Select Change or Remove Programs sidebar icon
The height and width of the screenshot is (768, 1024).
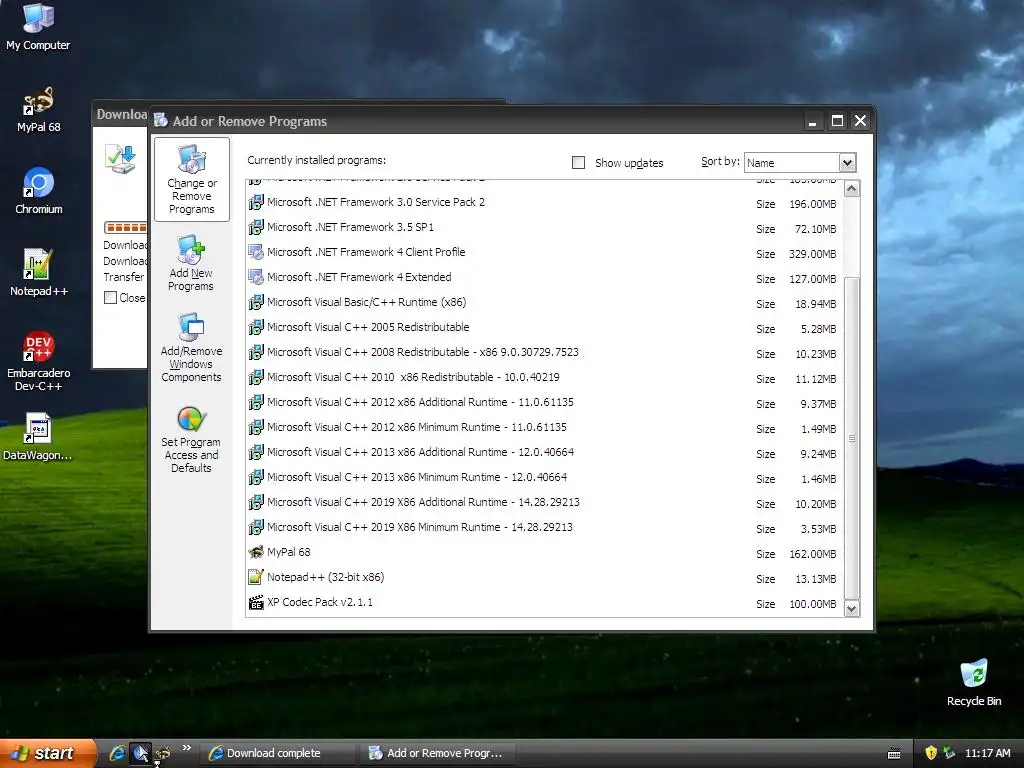191,180
